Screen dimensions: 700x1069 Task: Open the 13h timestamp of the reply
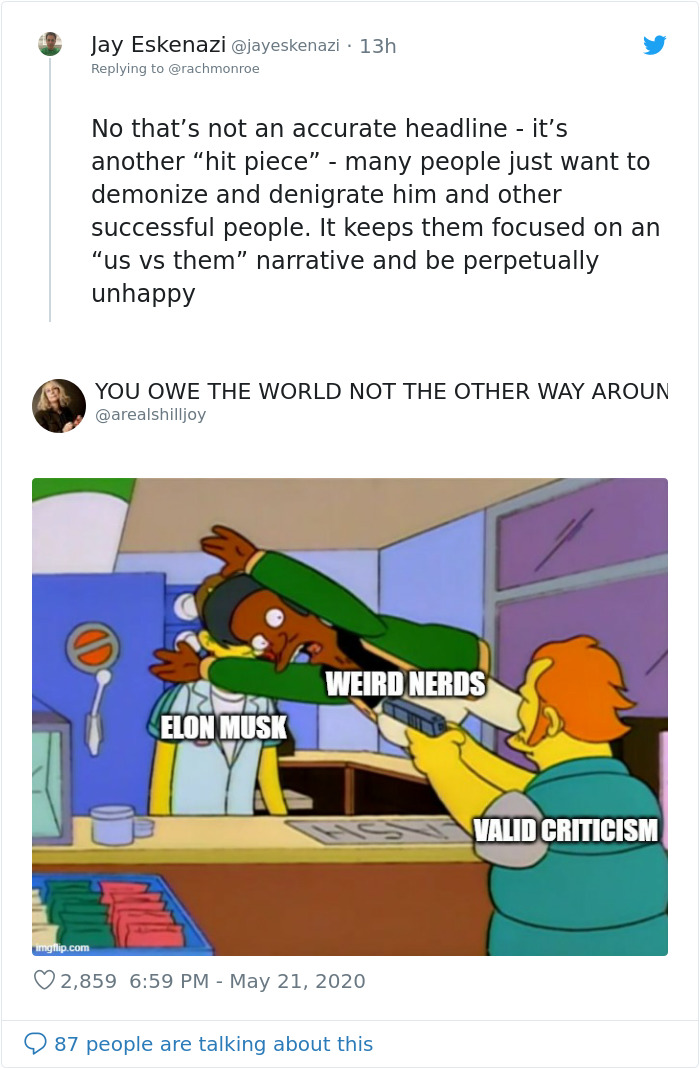378,46
